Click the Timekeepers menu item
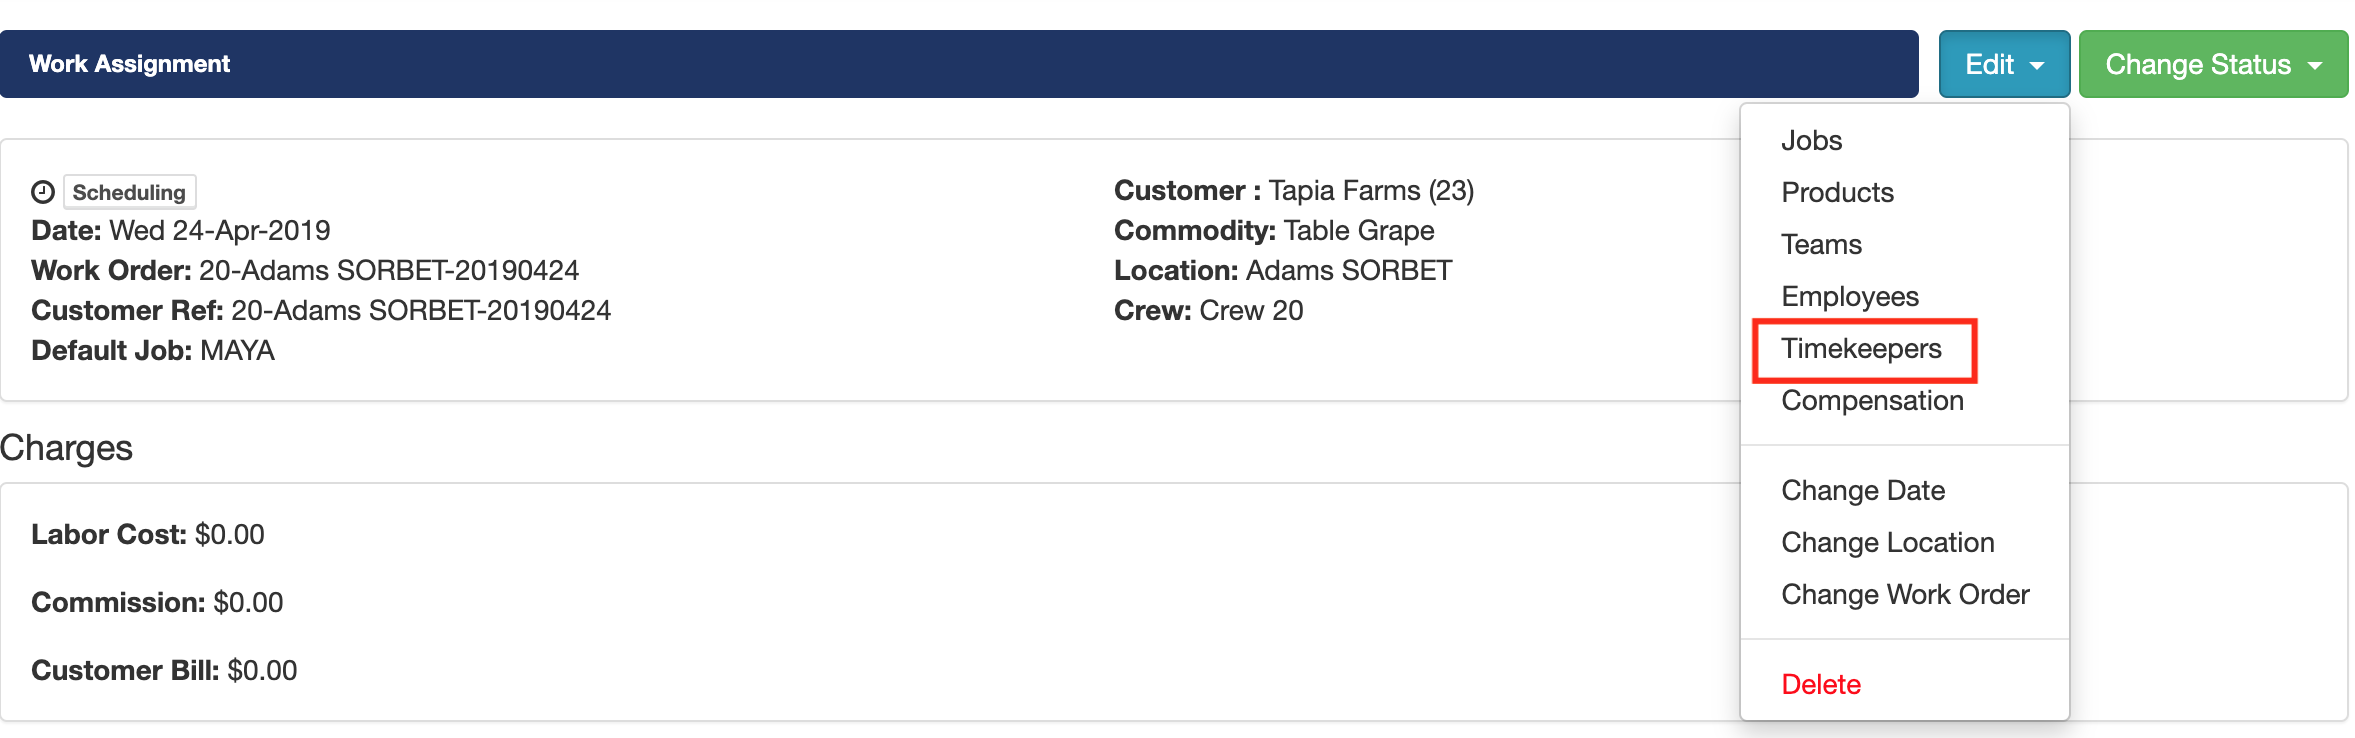2355x738 pixels. (x=1861, y=349)
